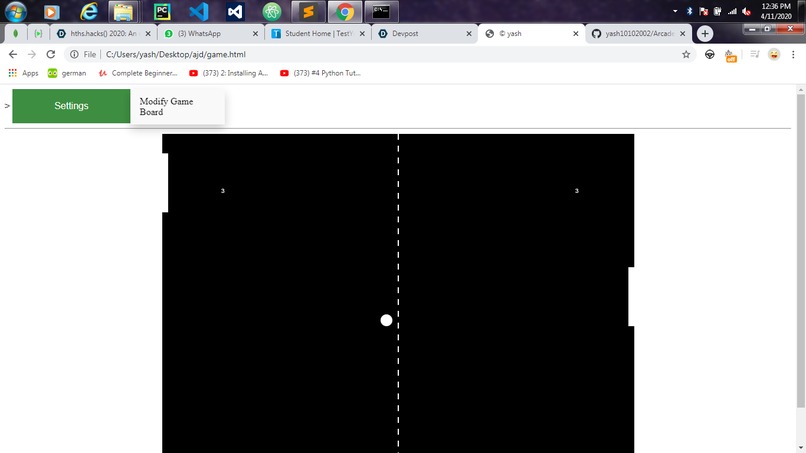The image size is (806, 453).
Task: Click the white pong ball
Action: [386, 320]
